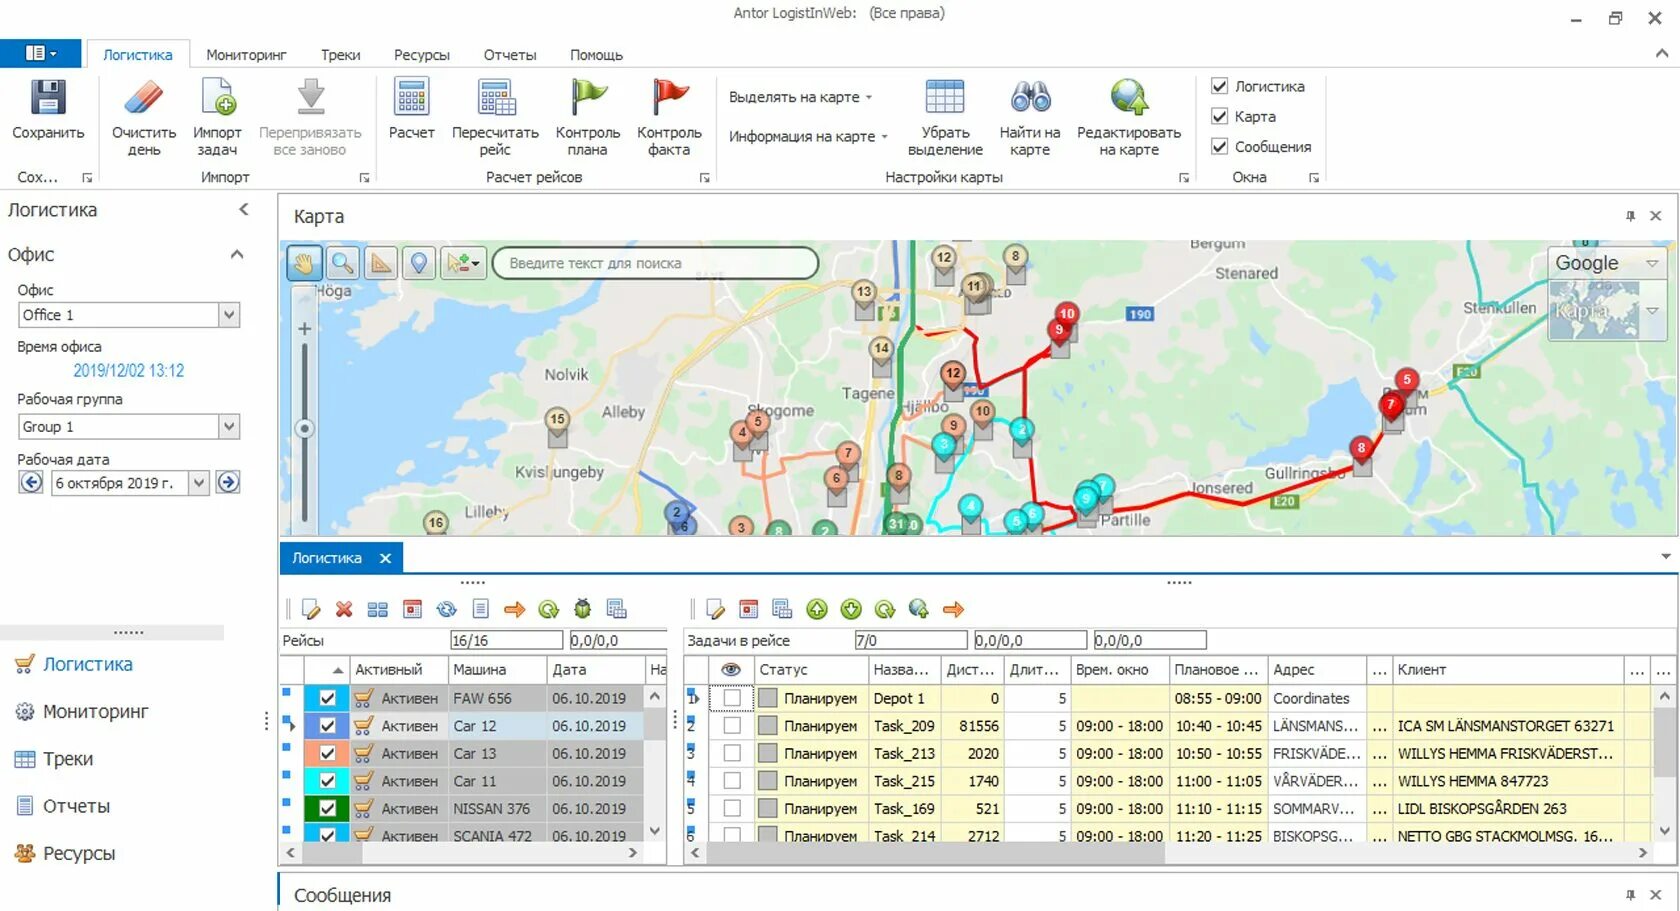Open the Помощь ribbon tab
The height and width of the screenshot is (911, 1680).
click(596, 55)
